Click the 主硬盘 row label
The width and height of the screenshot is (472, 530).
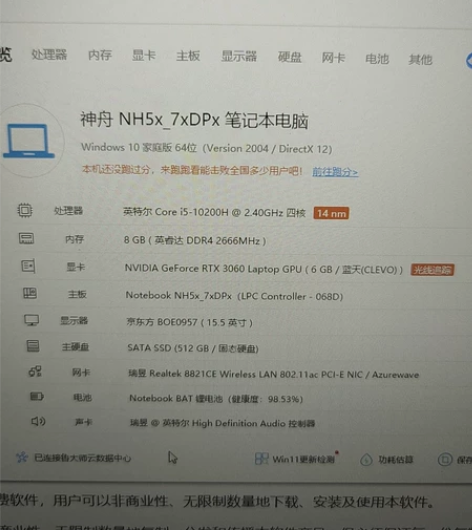pyautogui.click(x=75, y=347)
